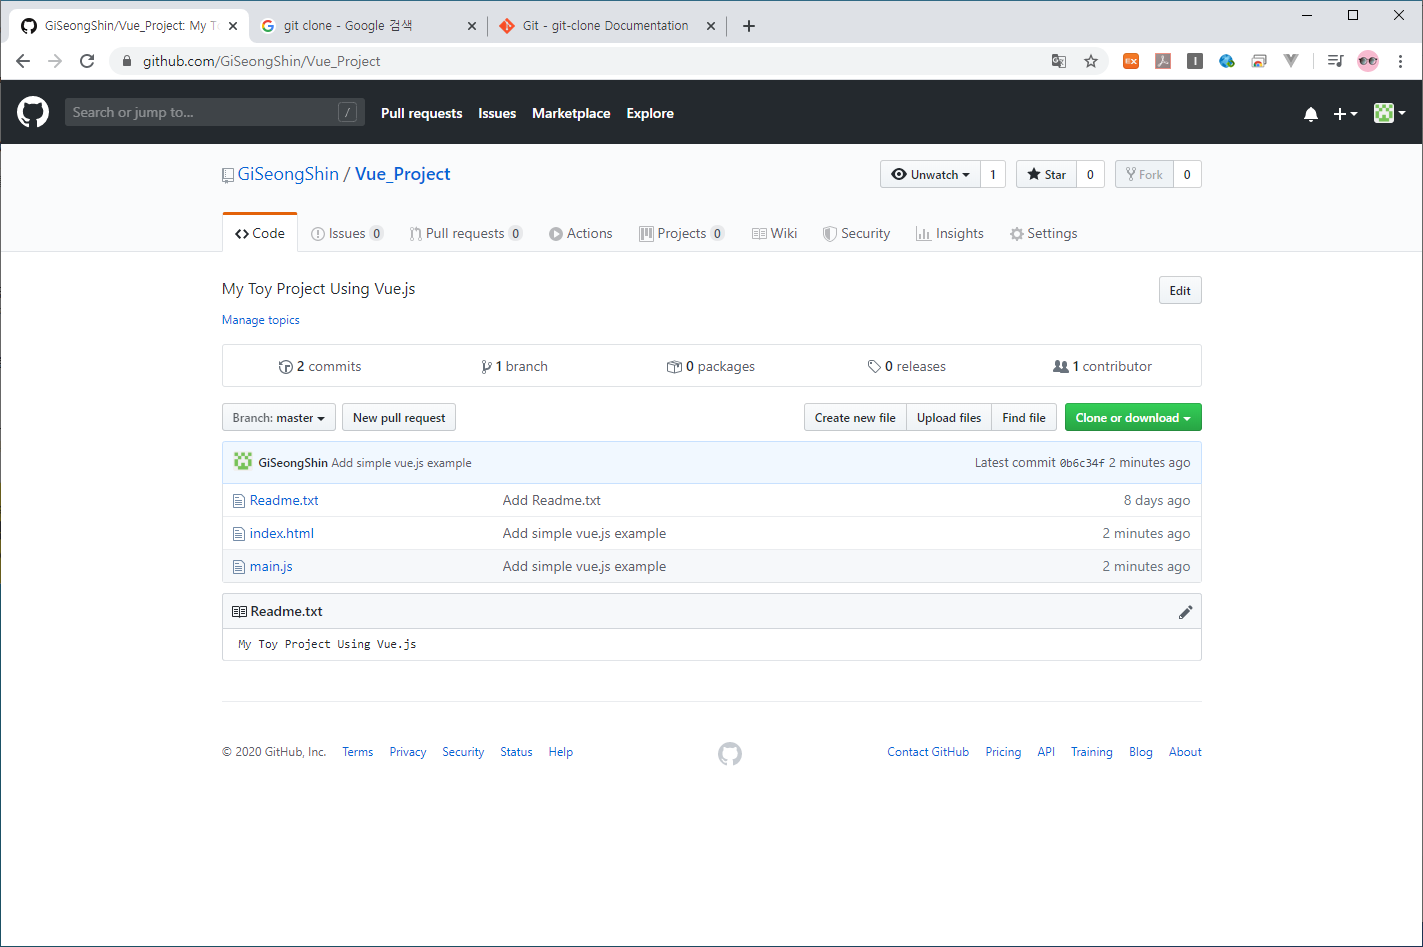Open the Security tab

pos(856,233)
